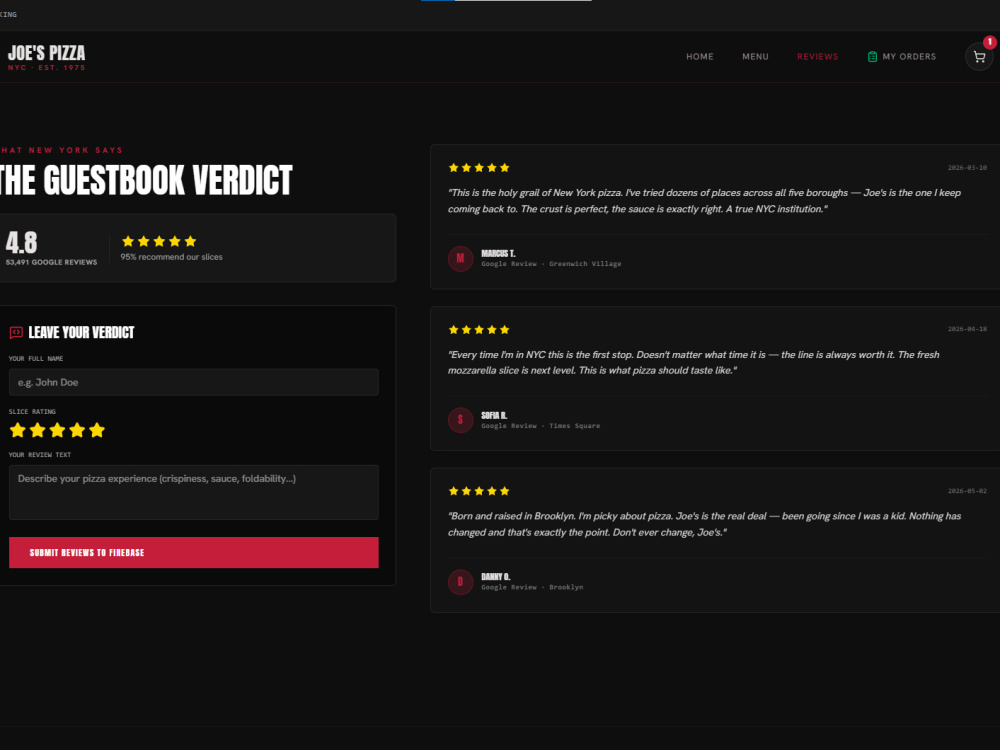Click The Guestbook Verdict heading
The width and height of the screenshot is (1000, 750).
pos(146,180)
